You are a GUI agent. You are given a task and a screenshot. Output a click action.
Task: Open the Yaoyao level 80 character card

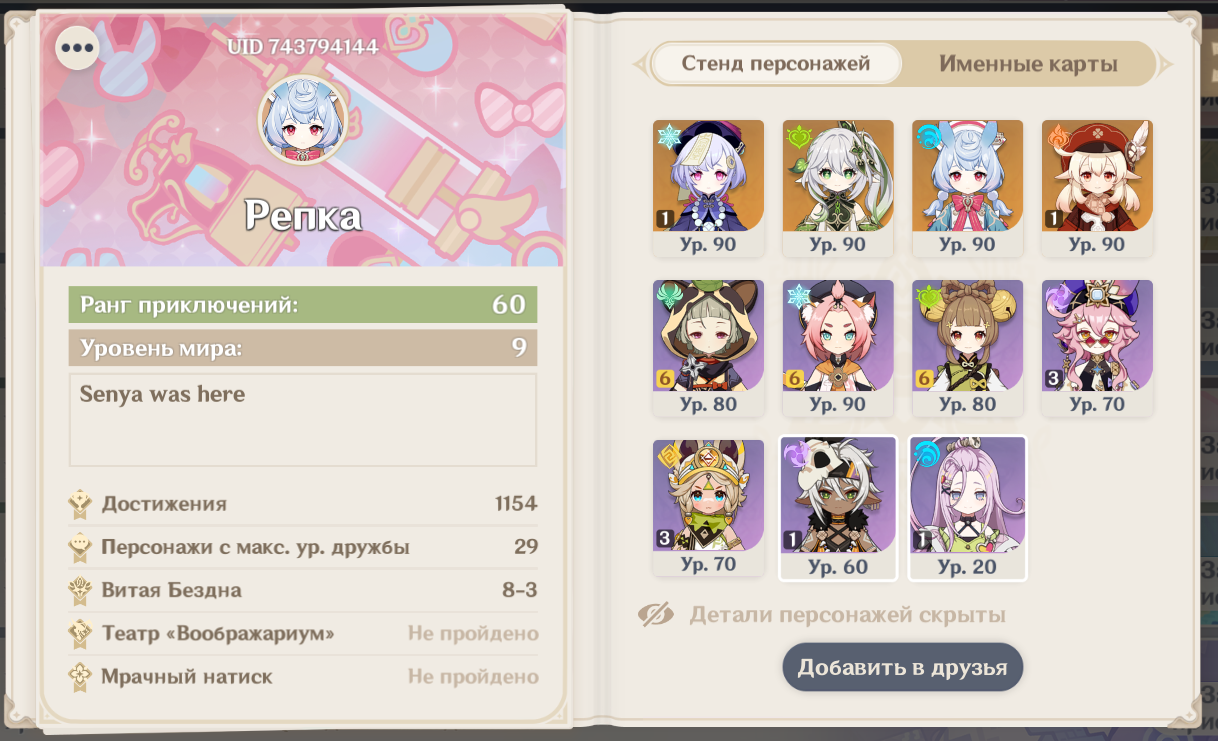[967, 348]
